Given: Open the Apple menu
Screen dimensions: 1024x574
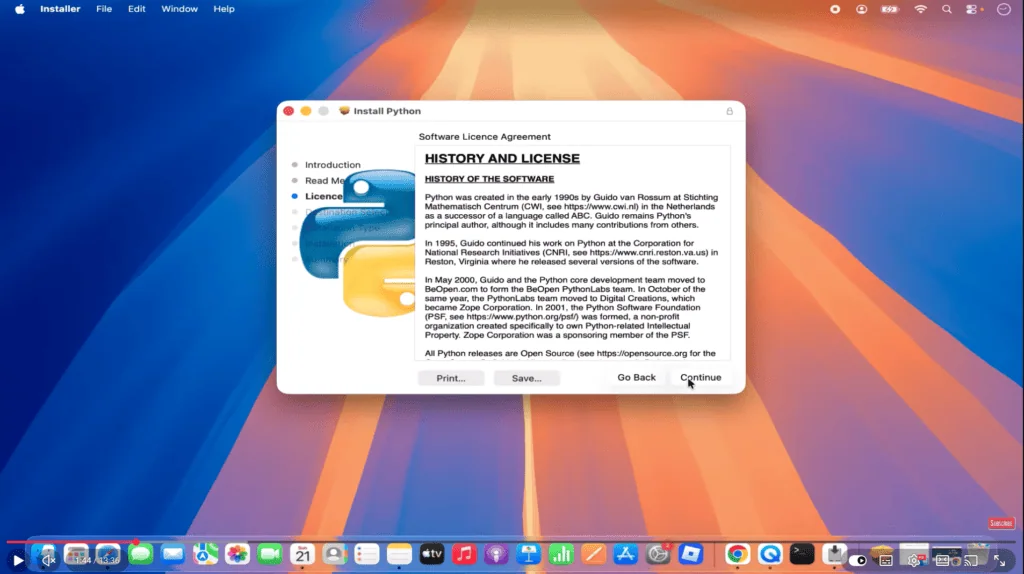Looking at the screenshot, I should point(20,9).
